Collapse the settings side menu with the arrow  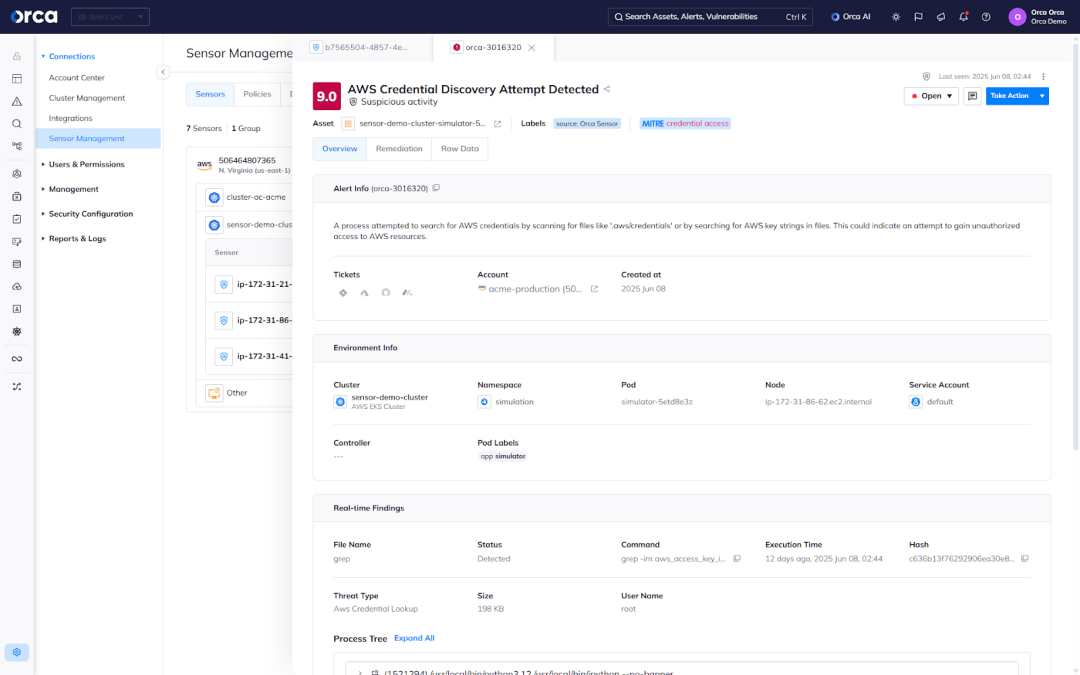point(163,72)
